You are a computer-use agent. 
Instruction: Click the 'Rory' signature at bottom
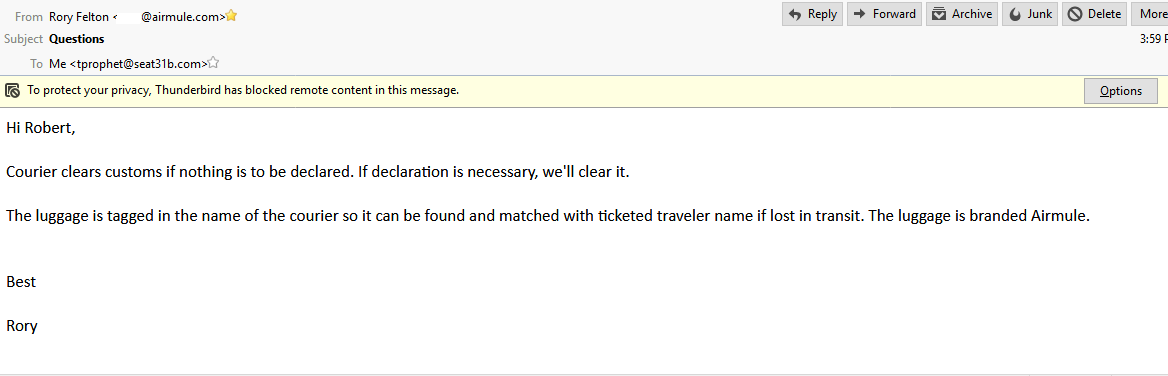(22, 326)
